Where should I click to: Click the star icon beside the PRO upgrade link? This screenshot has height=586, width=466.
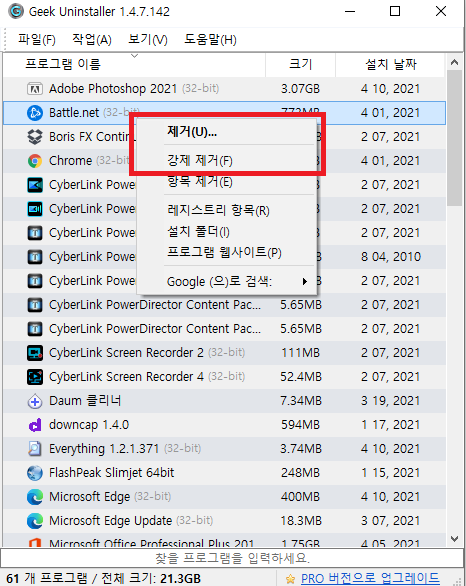[x=290, y=579]
